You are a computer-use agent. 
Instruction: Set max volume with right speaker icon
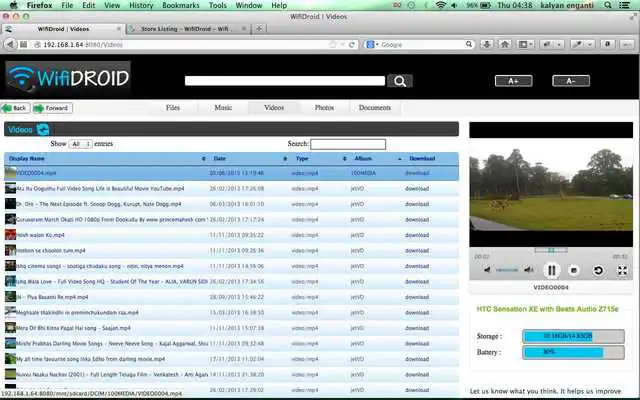pyautogui.click(x=529, y=270)
